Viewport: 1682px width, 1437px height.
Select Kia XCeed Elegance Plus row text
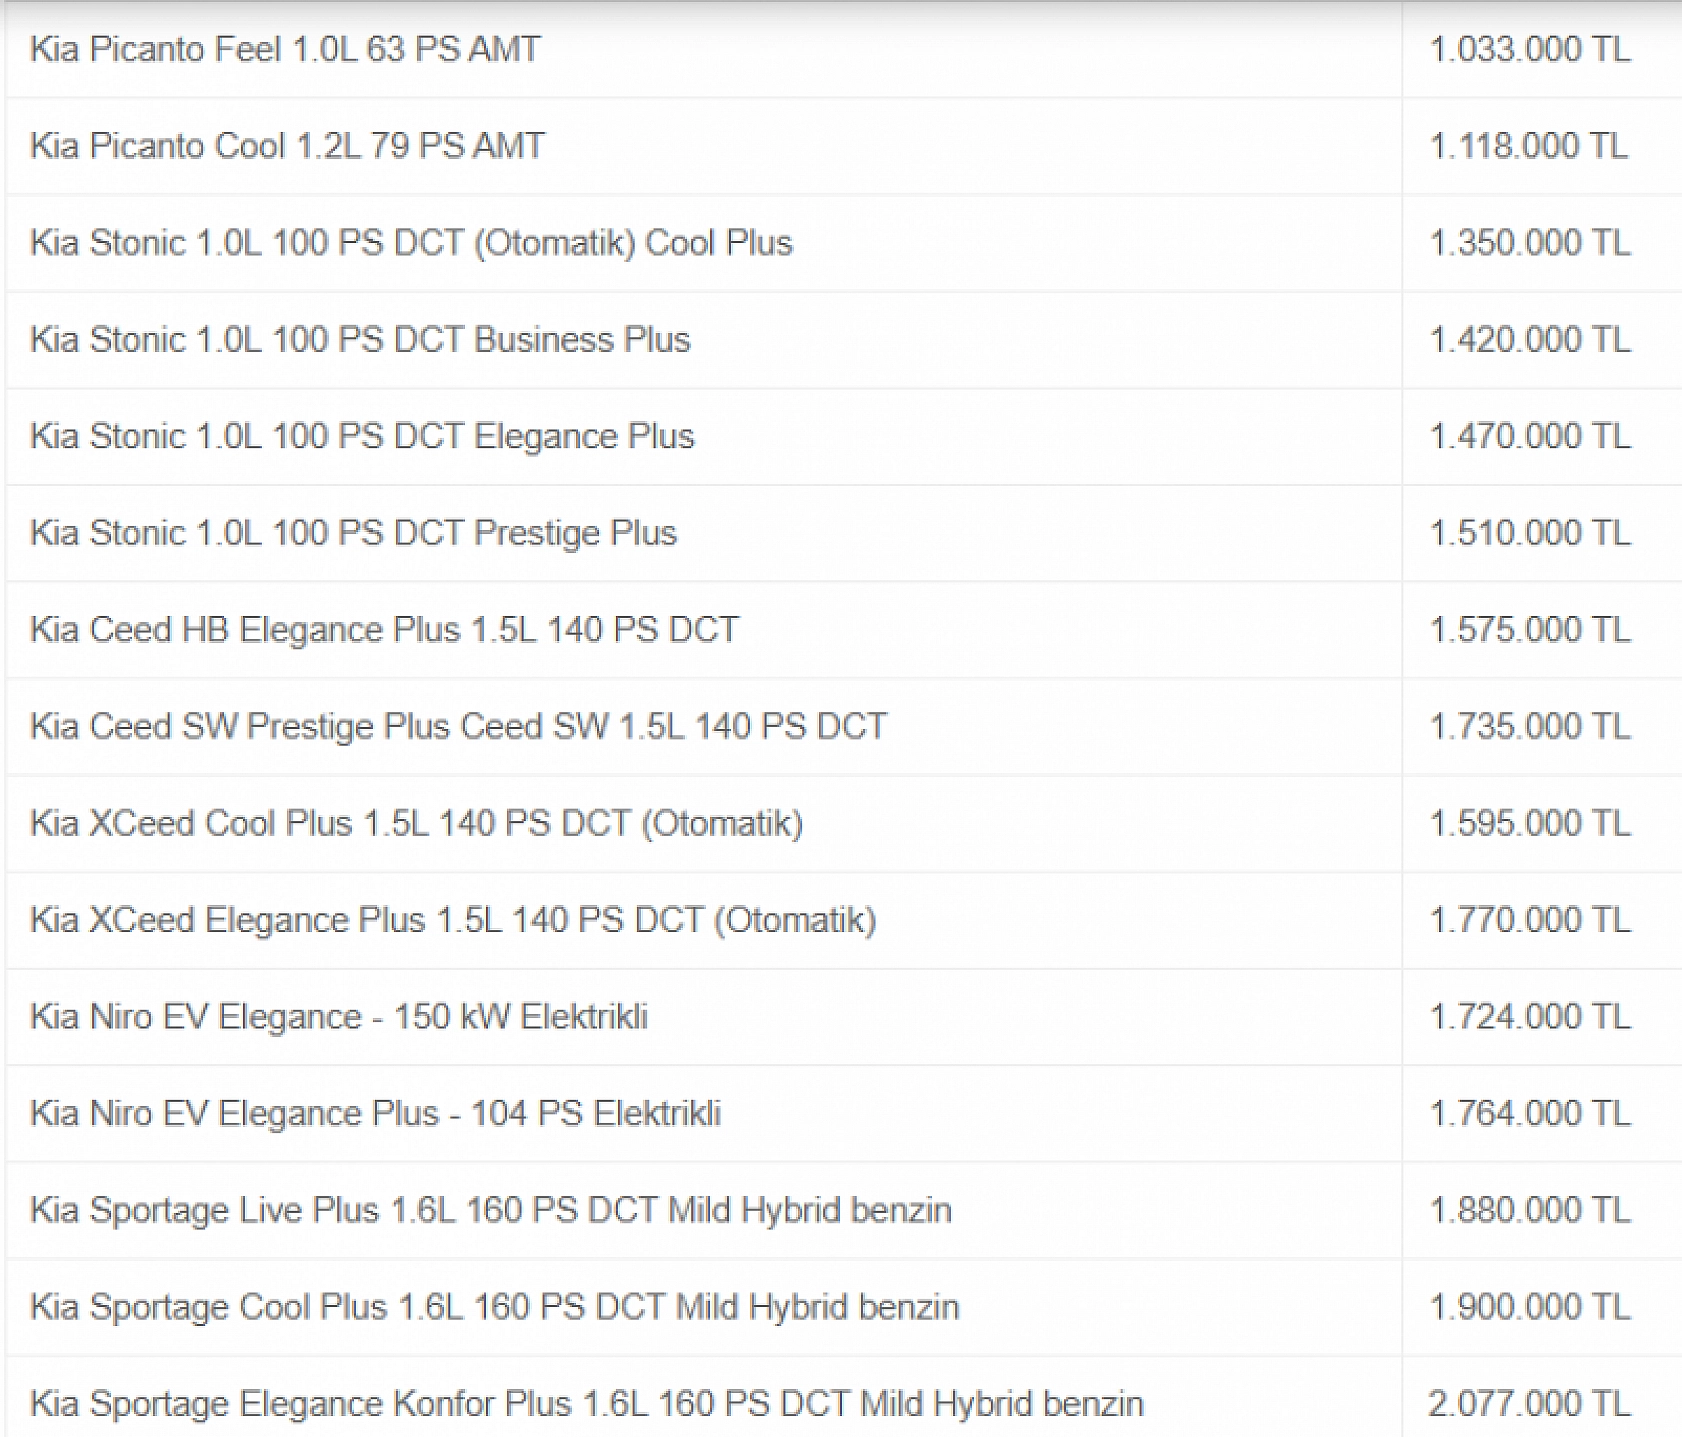coord(453,920)
